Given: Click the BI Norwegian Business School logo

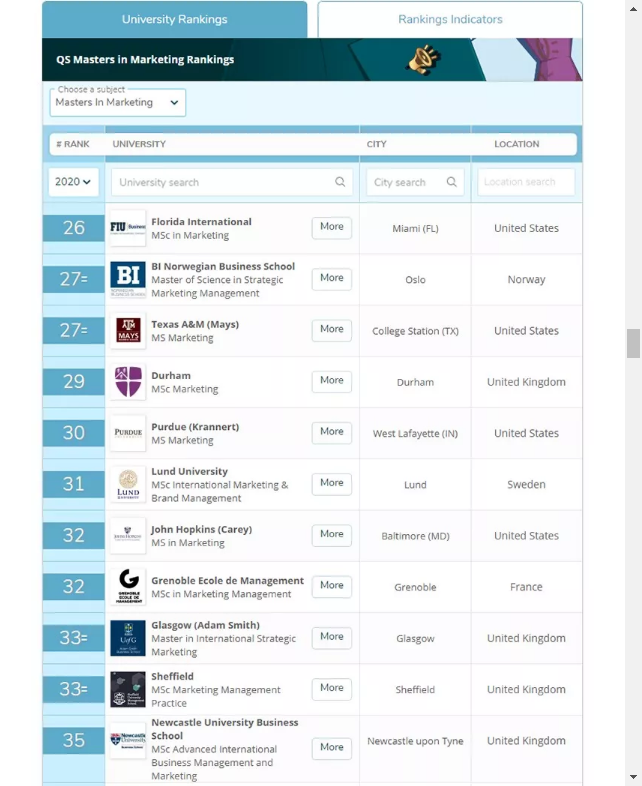Looking at the screenshot, I should [128, 279].
